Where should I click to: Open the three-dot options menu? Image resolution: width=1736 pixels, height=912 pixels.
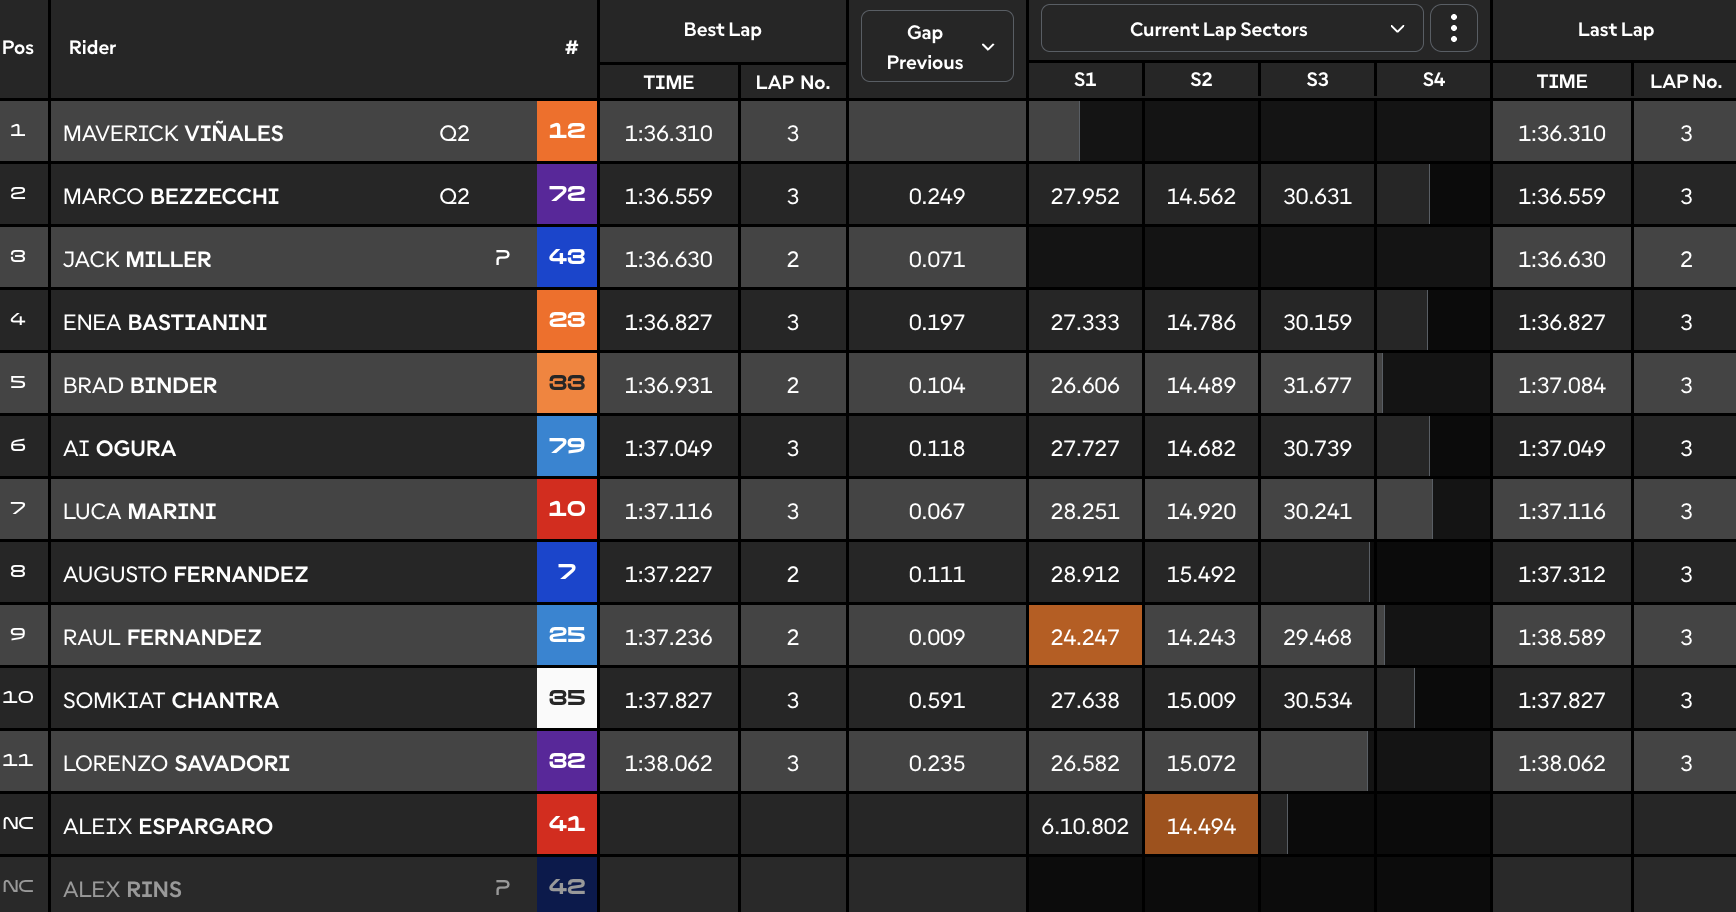pyautogui.click(x=1454, y=29)
